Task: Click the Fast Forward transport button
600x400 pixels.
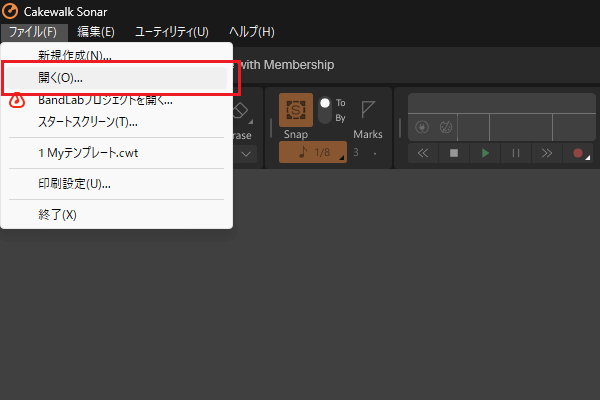Action: tap(546, 153)
